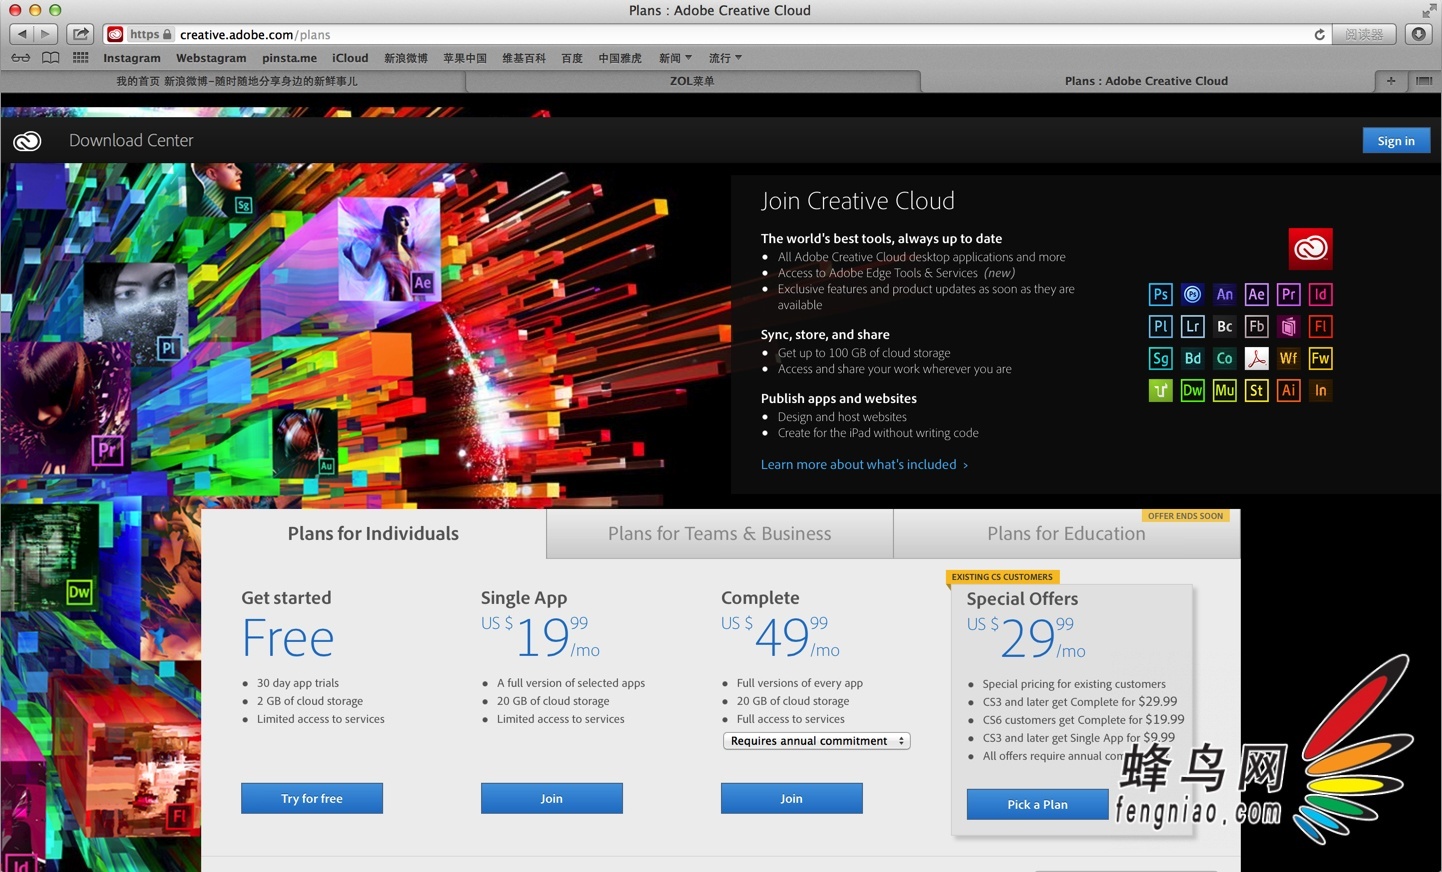
Task: Open the Bookmarks book icon
Action: (50, 58)
